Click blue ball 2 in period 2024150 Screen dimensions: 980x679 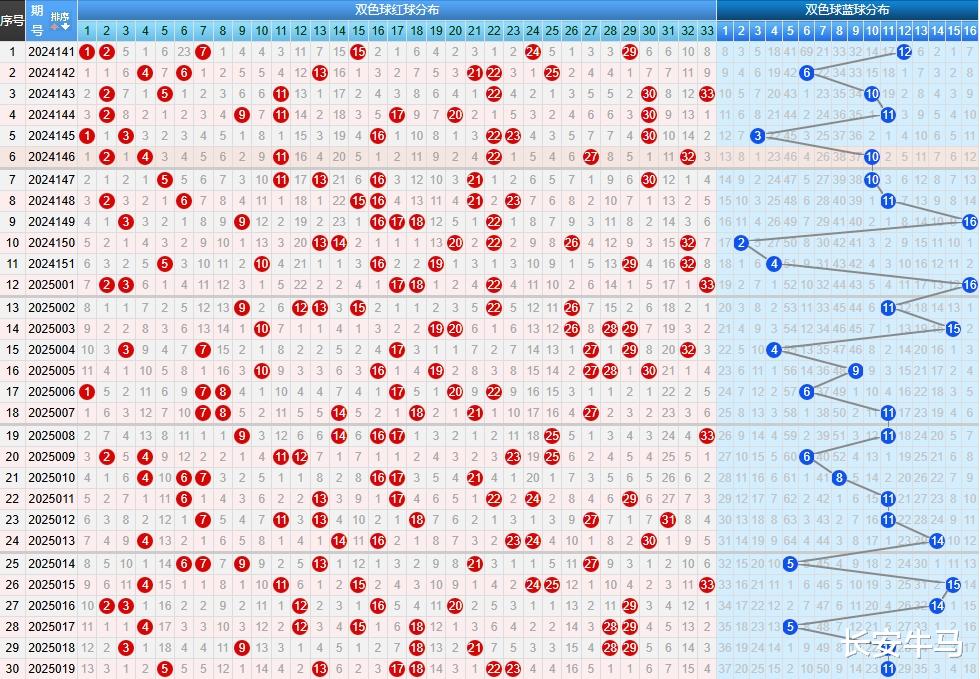741,243
